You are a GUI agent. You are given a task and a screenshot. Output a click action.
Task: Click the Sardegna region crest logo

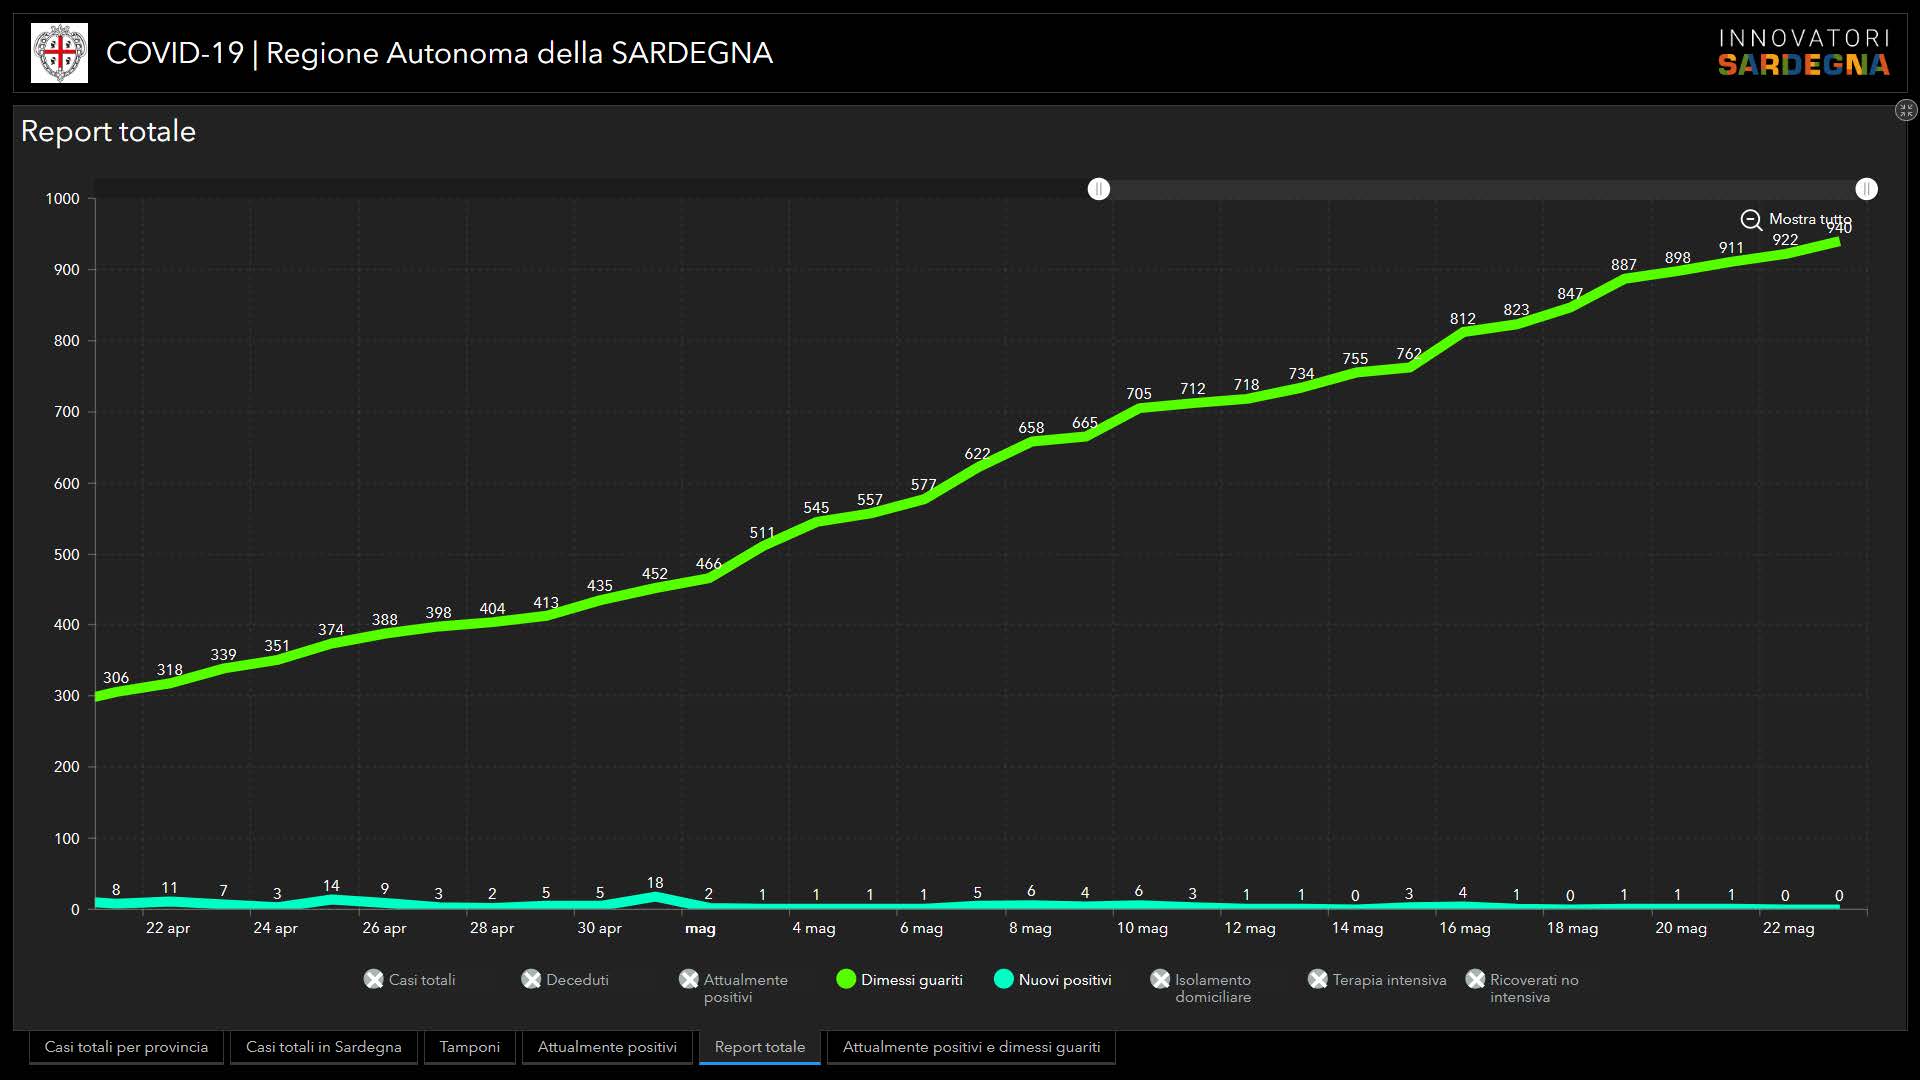click(59, 53)
